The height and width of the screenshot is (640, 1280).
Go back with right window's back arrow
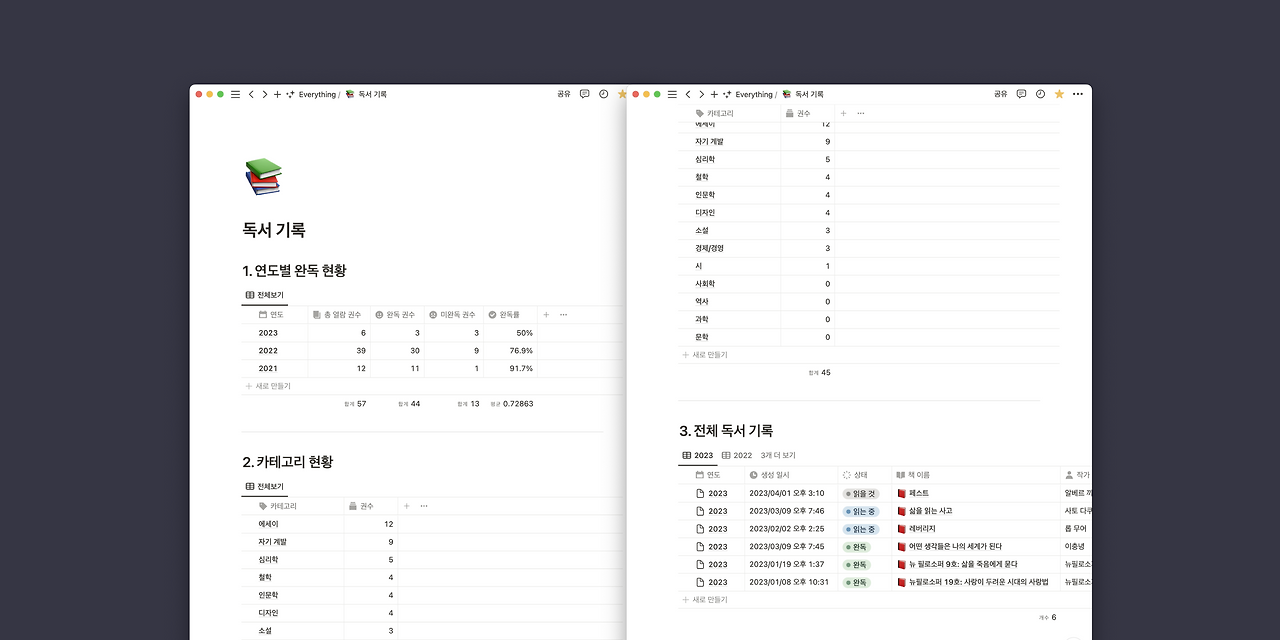click(x=688, y=94)
